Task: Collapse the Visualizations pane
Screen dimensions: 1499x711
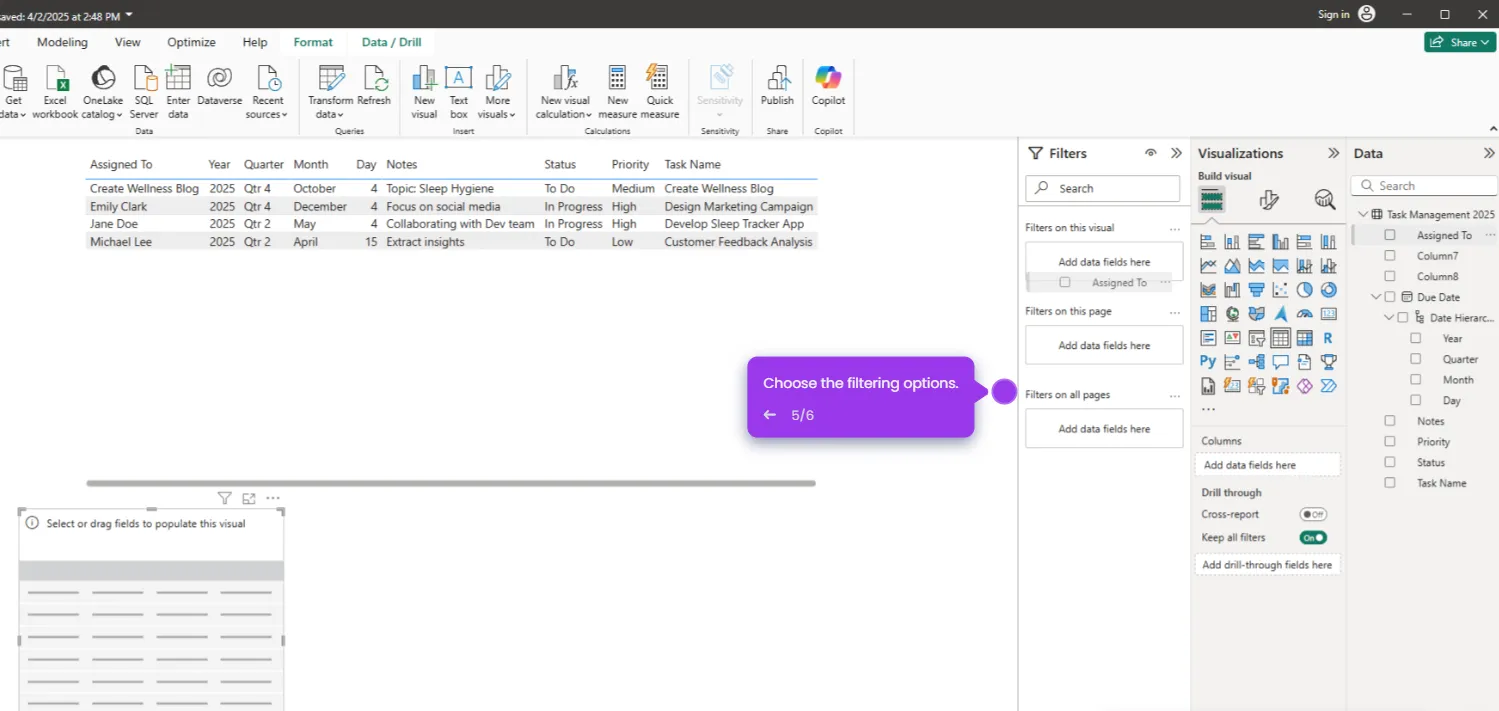Action: click(x=1333, y=153)
